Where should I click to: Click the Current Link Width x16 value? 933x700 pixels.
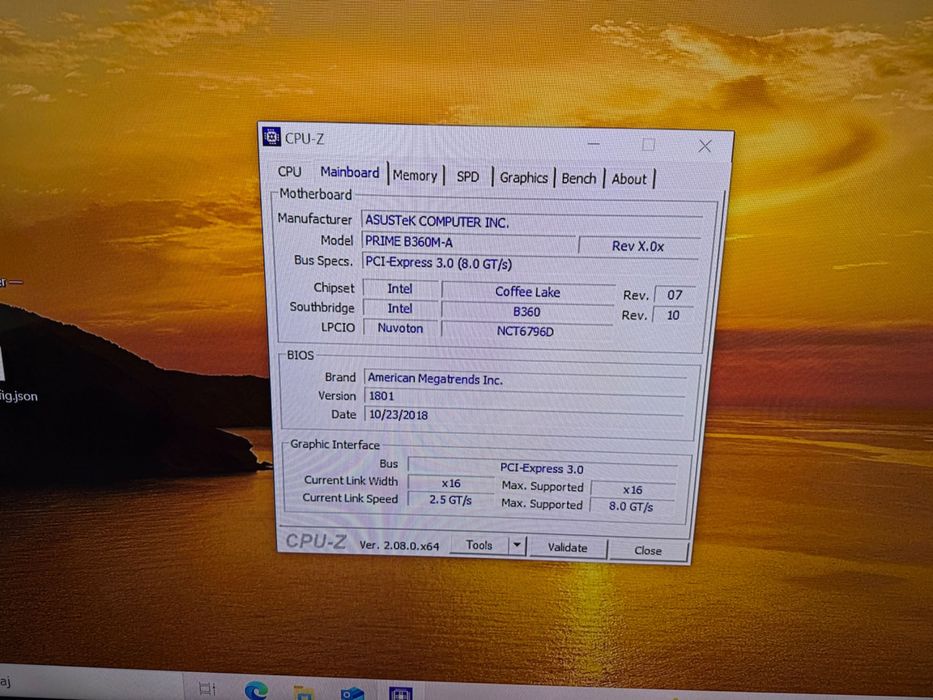(x=451, y=483)
